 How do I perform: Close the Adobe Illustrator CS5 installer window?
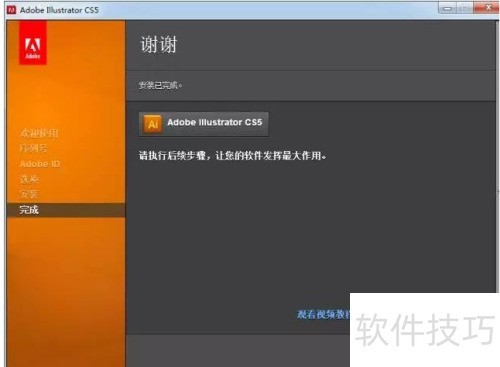[486, 8]
